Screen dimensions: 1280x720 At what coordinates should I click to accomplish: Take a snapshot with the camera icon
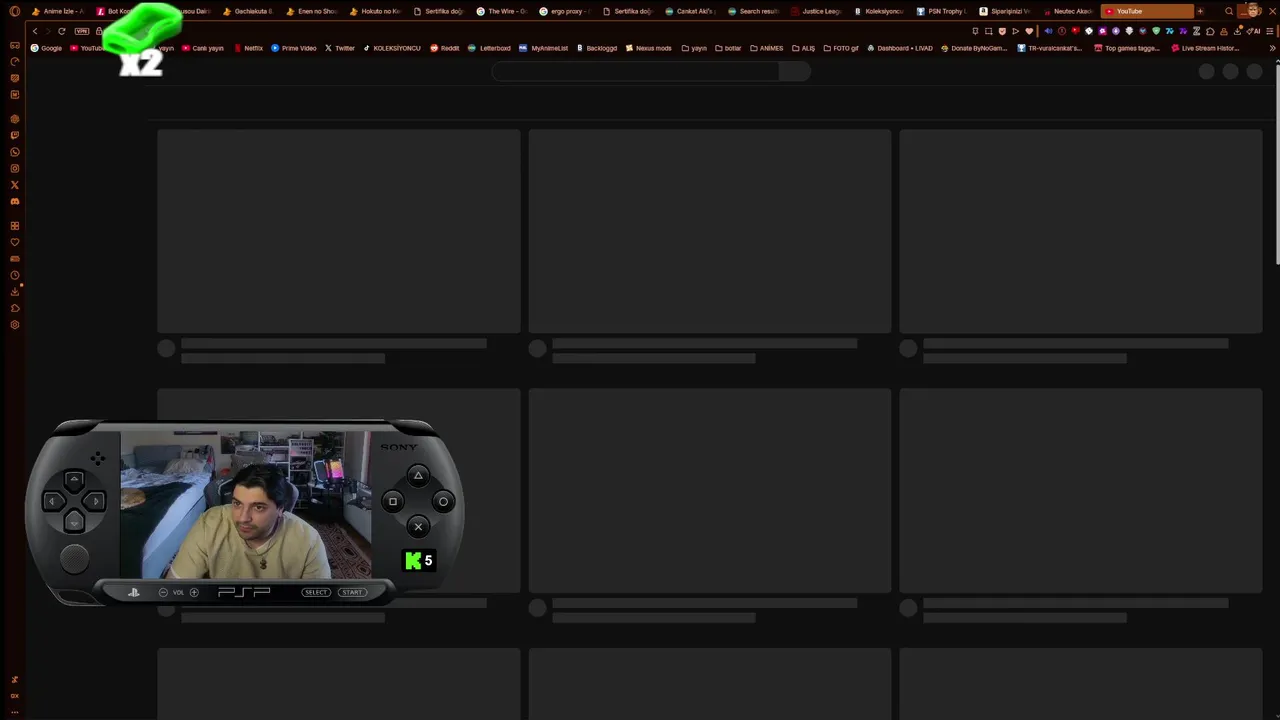(x=988, y=31)
